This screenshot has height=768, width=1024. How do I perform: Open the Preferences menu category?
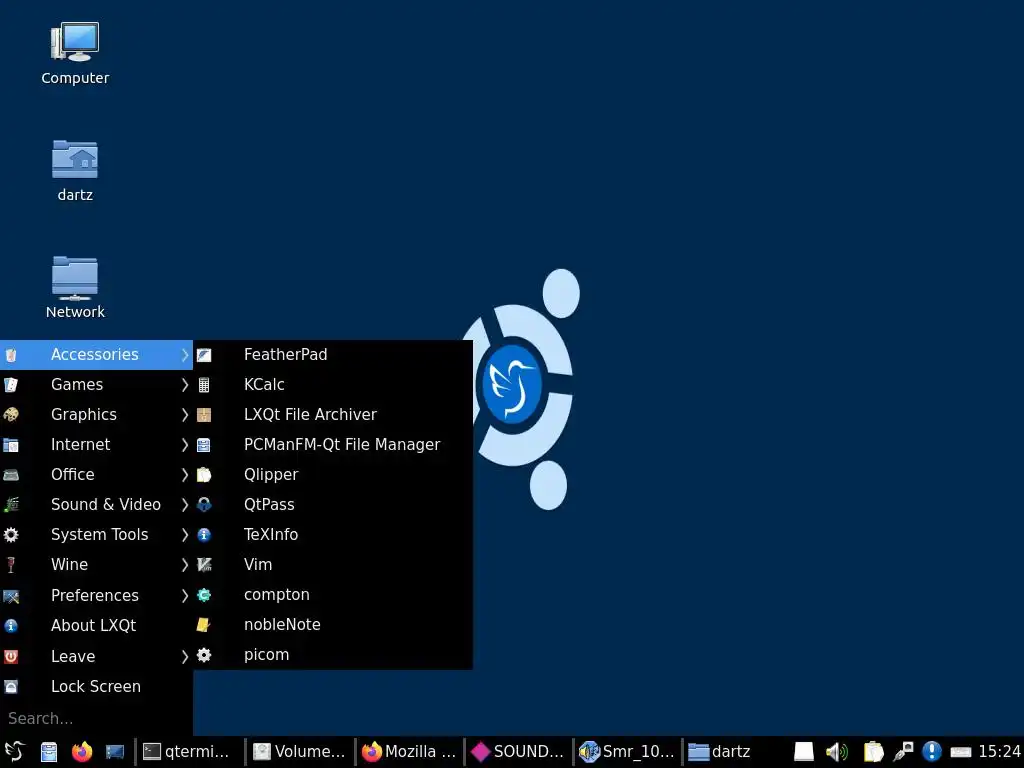click(96, 596)
